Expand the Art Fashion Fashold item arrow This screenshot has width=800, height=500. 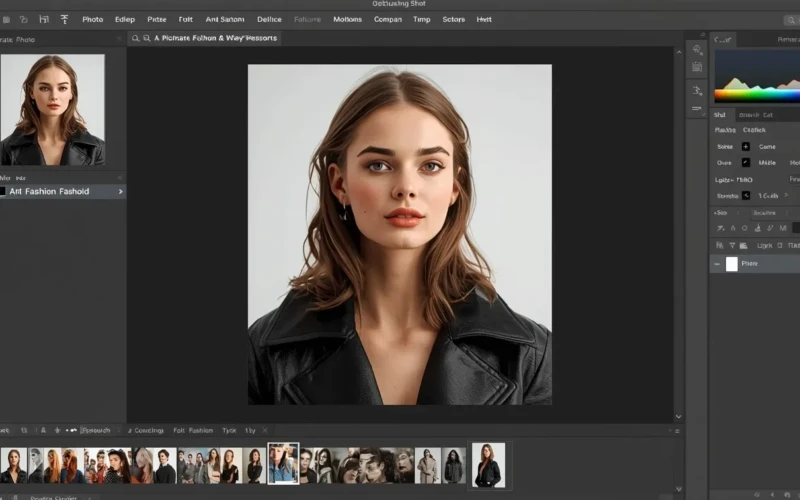pos(121,192)
